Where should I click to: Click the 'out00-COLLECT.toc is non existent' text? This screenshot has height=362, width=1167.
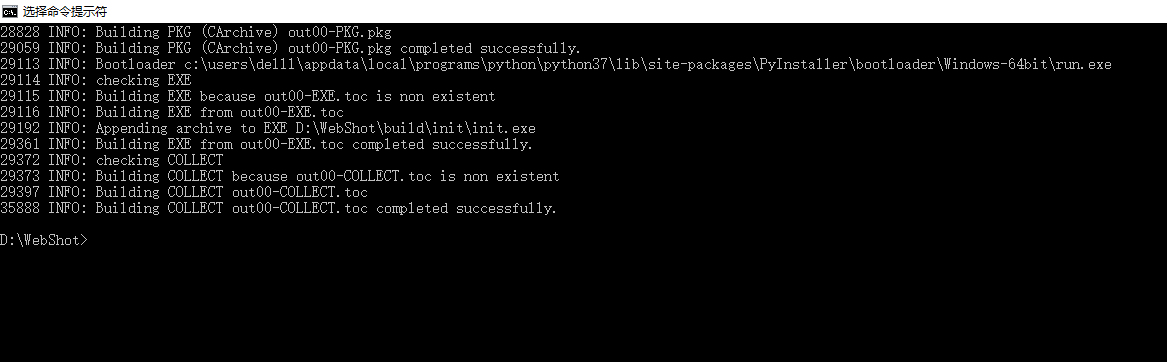[427, 177]
